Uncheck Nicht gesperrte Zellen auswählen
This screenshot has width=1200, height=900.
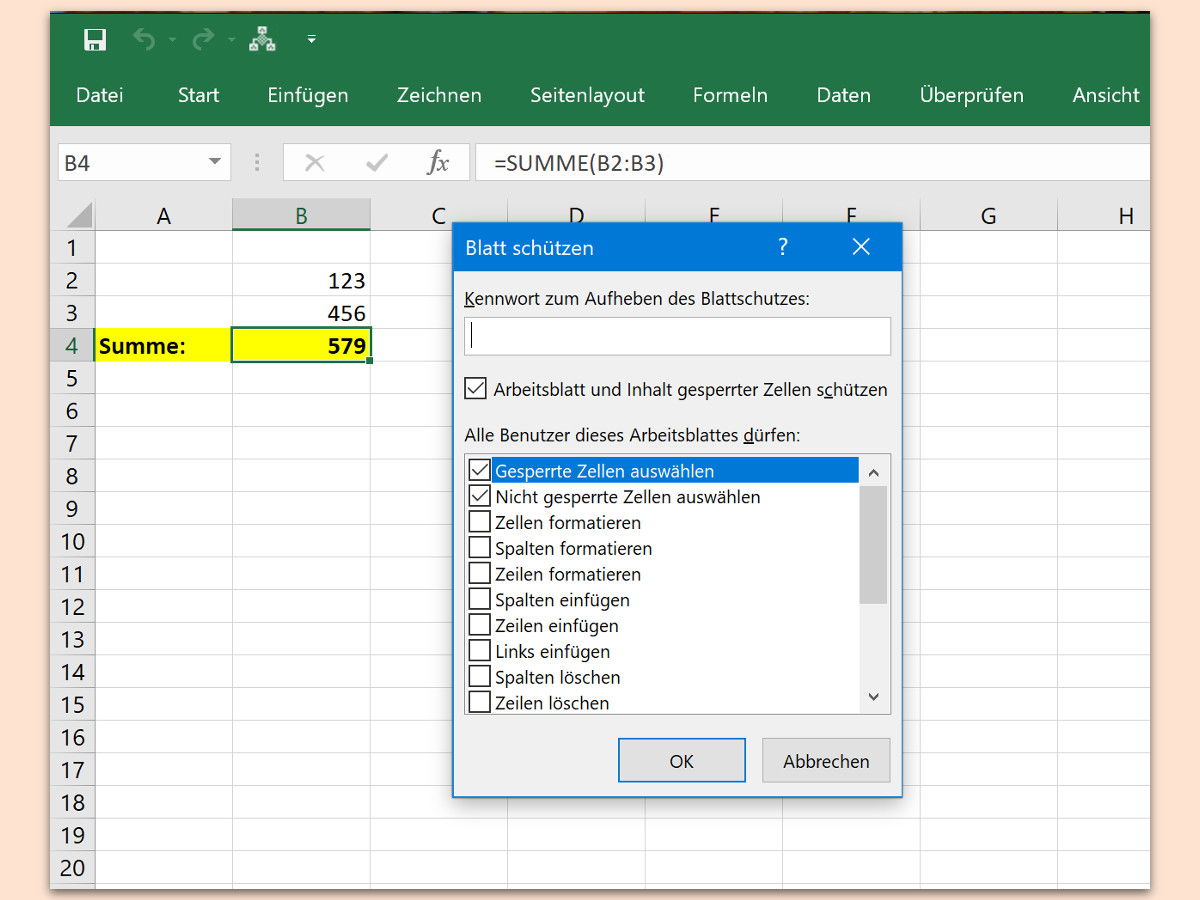click(479, 496)
